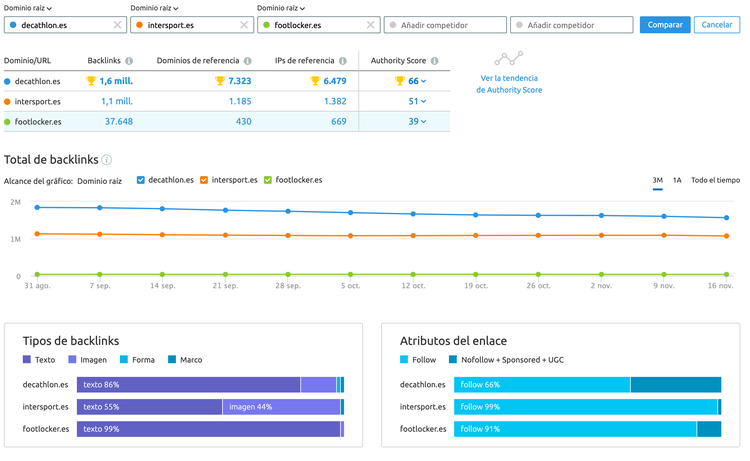Click Marco legend color swatch
This screenshot has width=750, height=461.
172,359
